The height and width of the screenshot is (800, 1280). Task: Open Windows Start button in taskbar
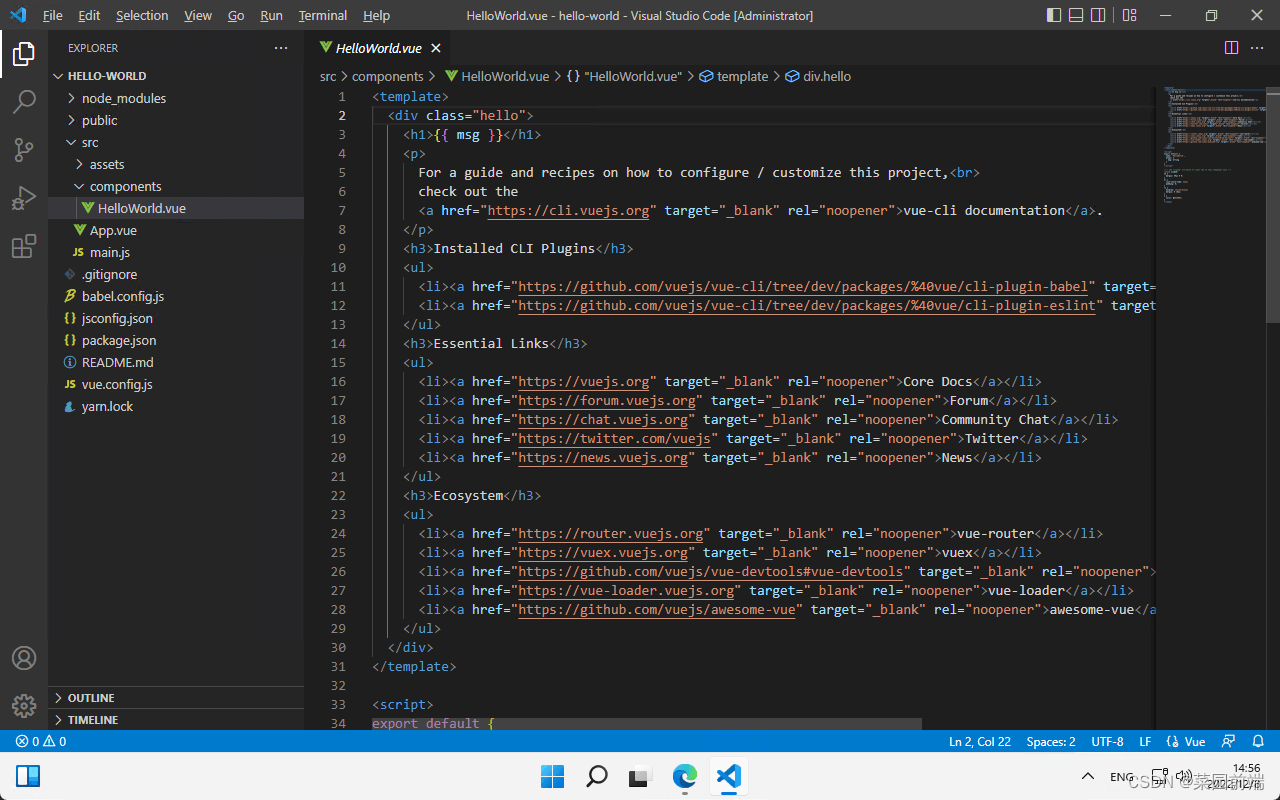(552, 776)
